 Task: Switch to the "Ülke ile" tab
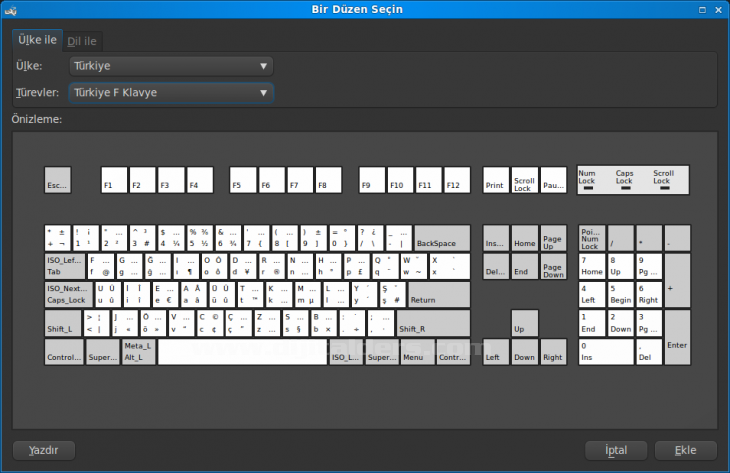click(37, 40)
